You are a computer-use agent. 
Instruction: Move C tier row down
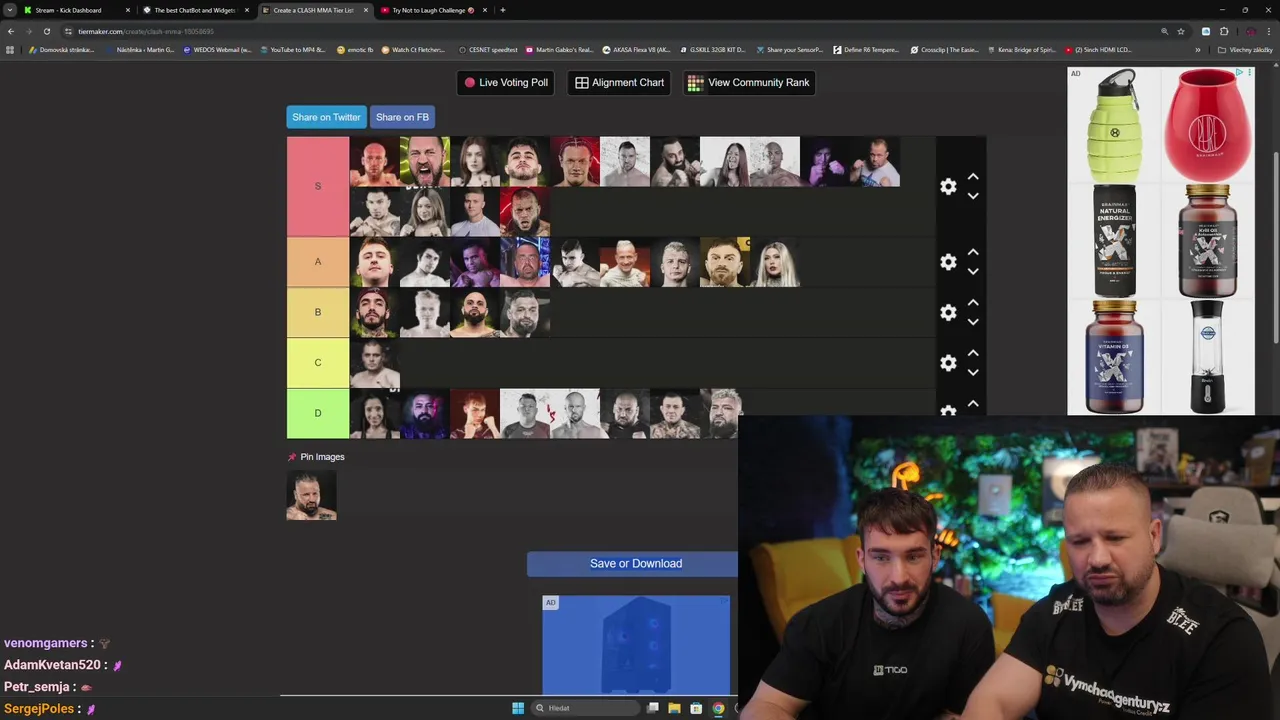(973, 372)
